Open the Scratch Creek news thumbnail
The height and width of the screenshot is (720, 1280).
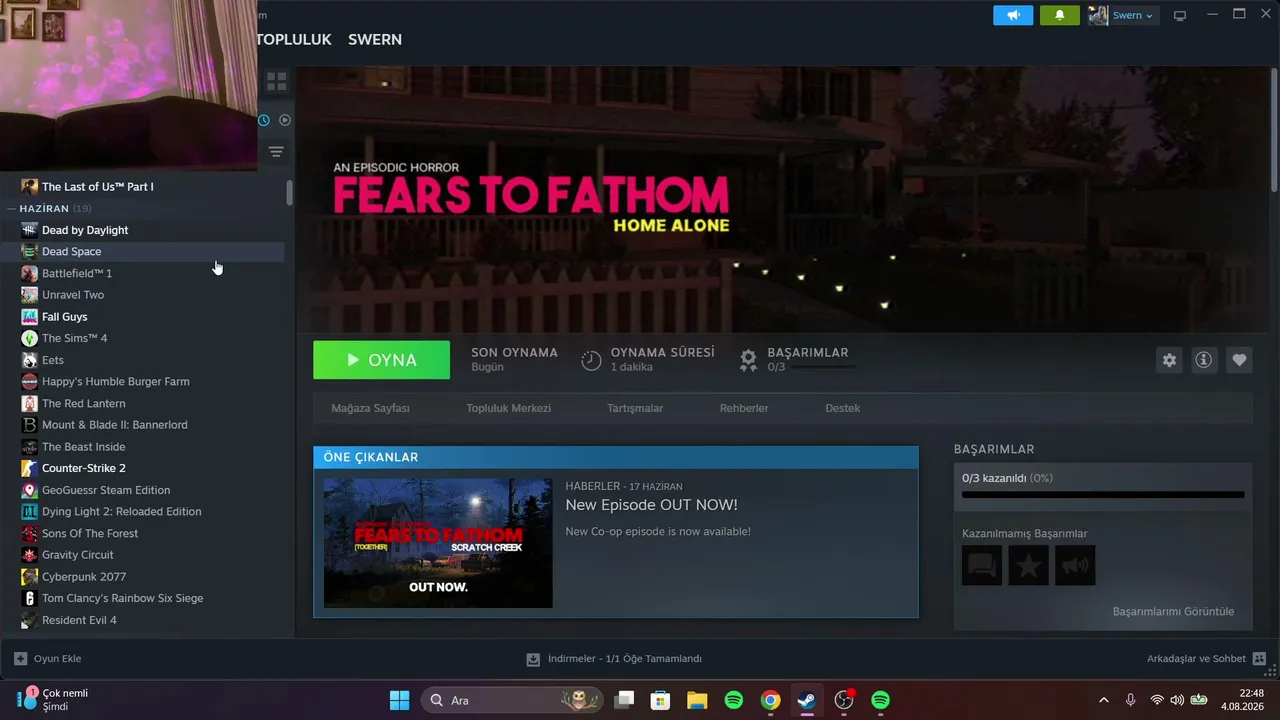point(438,543)
